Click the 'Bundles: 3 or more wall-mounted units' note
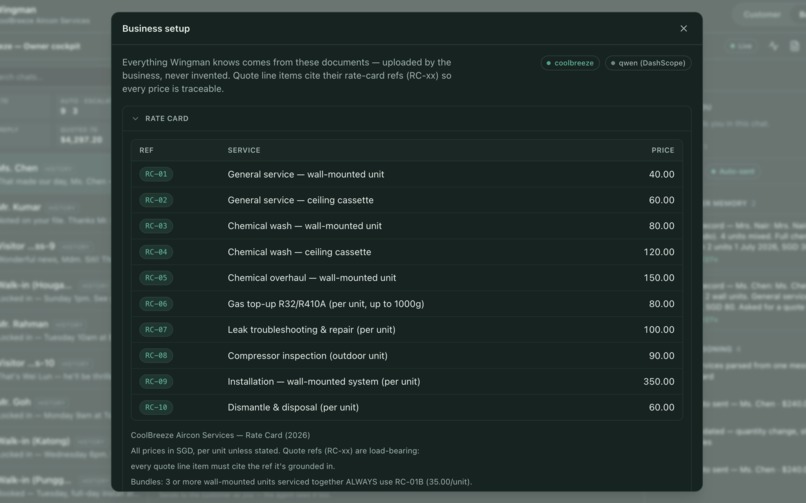Viewport: 806px width, 503px height. [301, 482]
